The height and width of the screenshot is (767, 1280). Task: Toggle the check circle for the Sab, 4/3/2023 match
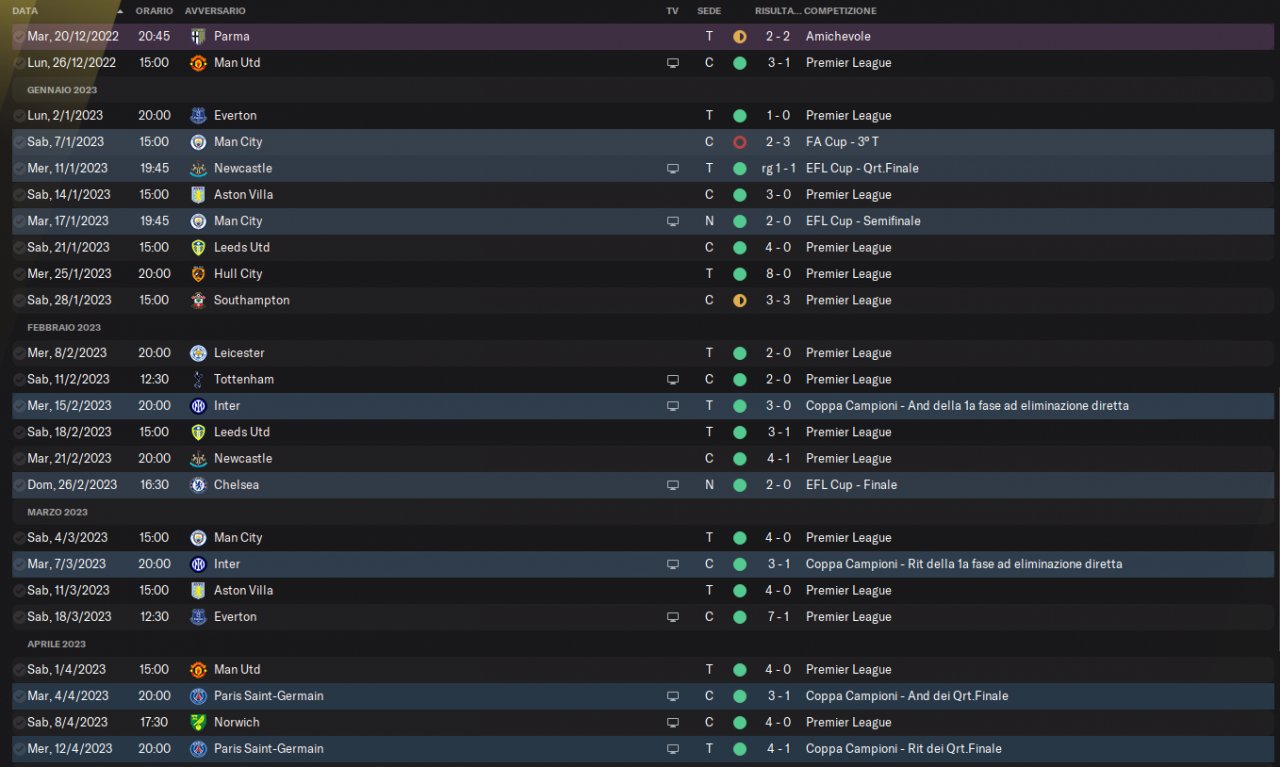[x=19, y=538]
